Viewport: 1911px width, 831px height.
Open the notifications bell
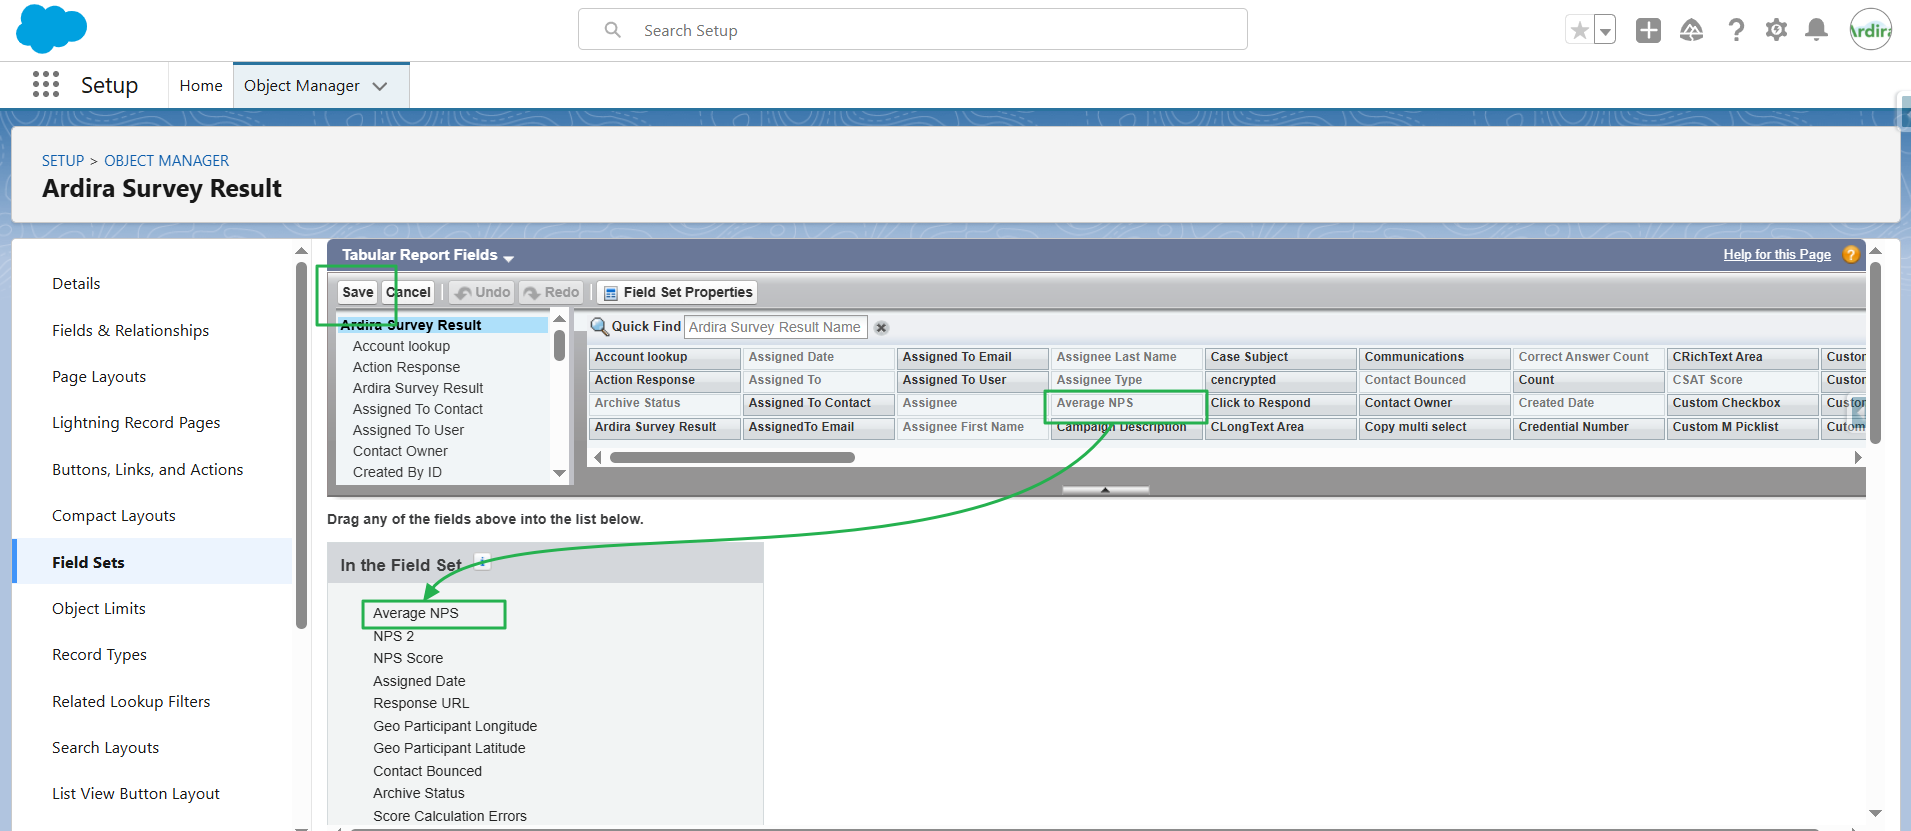pyautogui.click(x=1816, y=30)
